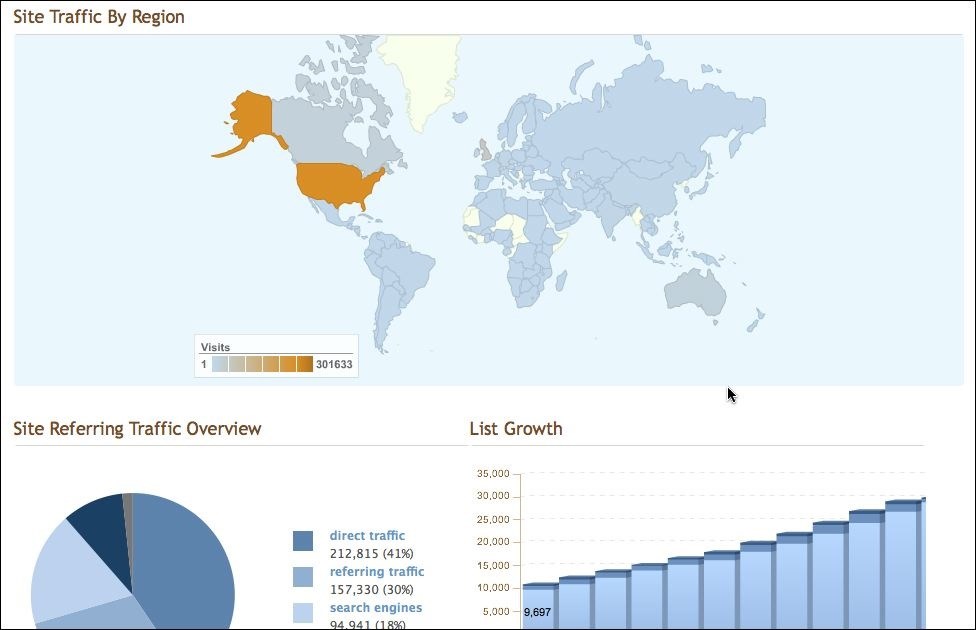The height and width of the screenshot is (630, 976).
Task: Click Canada on the world map
Action: point(324,134)
